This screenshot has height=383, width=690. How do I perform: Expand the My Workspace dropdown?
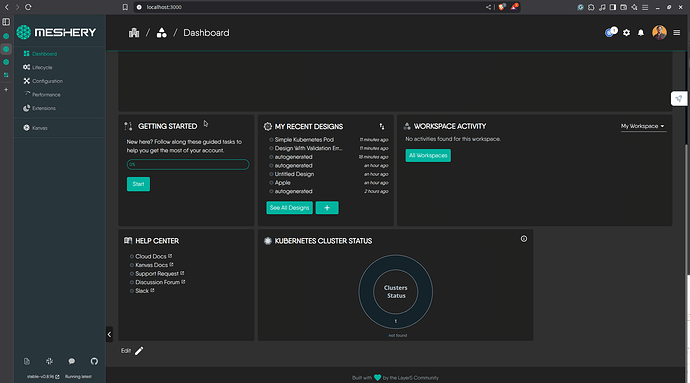642,126
